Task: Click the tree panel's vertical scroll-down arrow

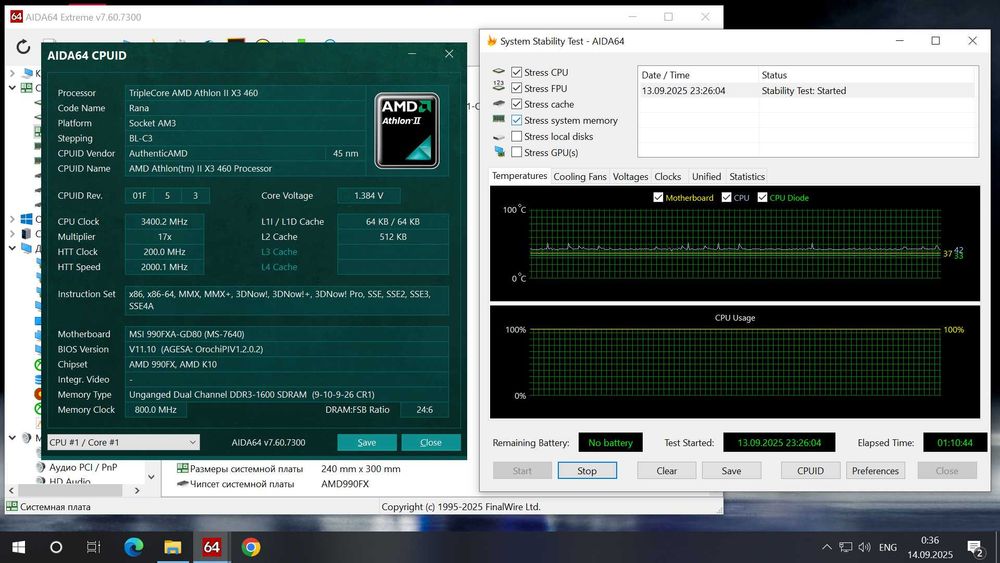Action: [x=151, y=476]
